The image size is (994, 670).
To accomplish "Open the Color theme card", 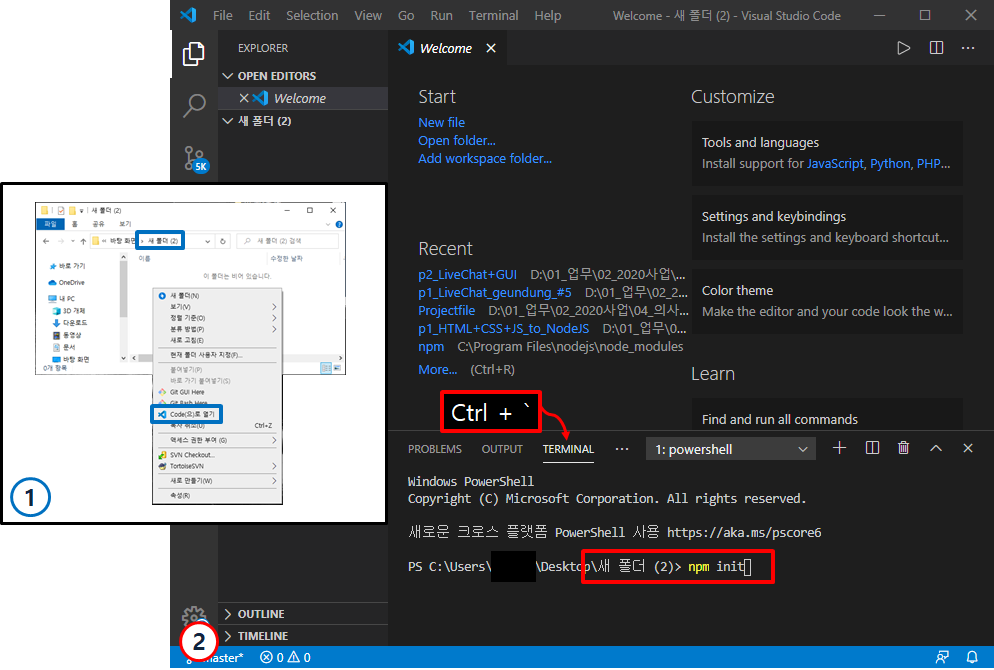I will (827, 301).
